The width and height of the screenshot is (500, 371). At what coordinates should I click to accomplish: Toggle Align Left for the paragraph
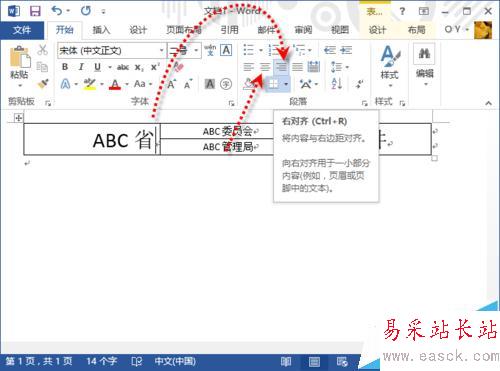click(248, 67)
